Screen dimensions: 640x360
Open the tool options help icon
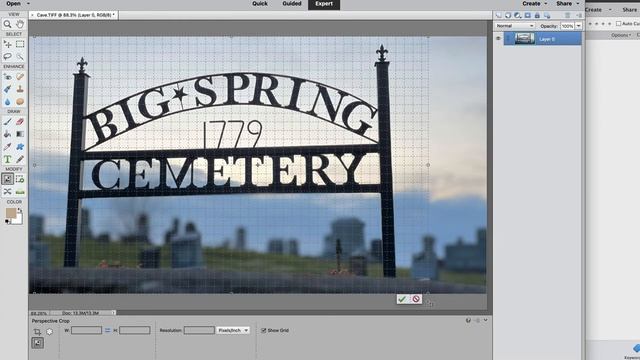tap(468, 320)
